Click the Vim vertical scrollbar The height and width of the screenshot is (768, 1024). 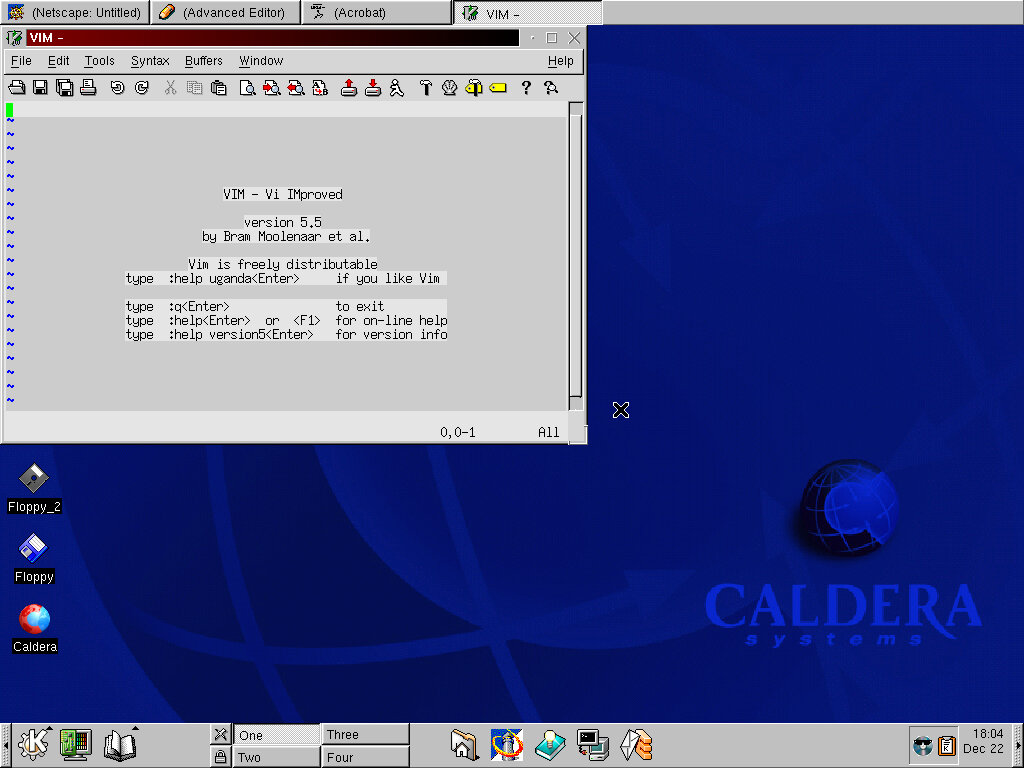point(575,250)
